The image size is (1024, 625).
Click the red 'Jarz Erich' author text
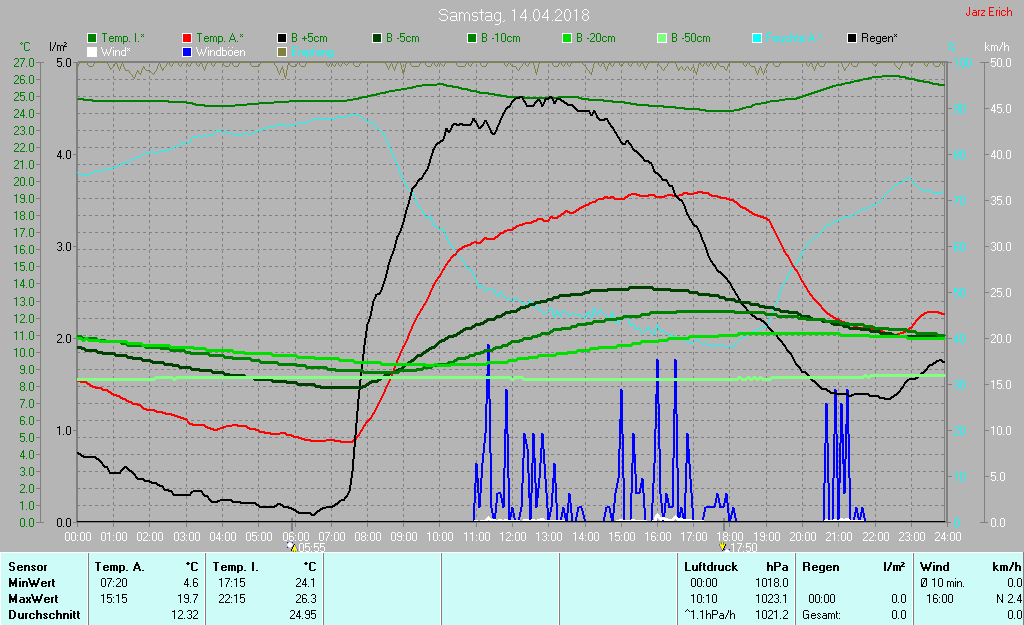(x=989, y=12)
